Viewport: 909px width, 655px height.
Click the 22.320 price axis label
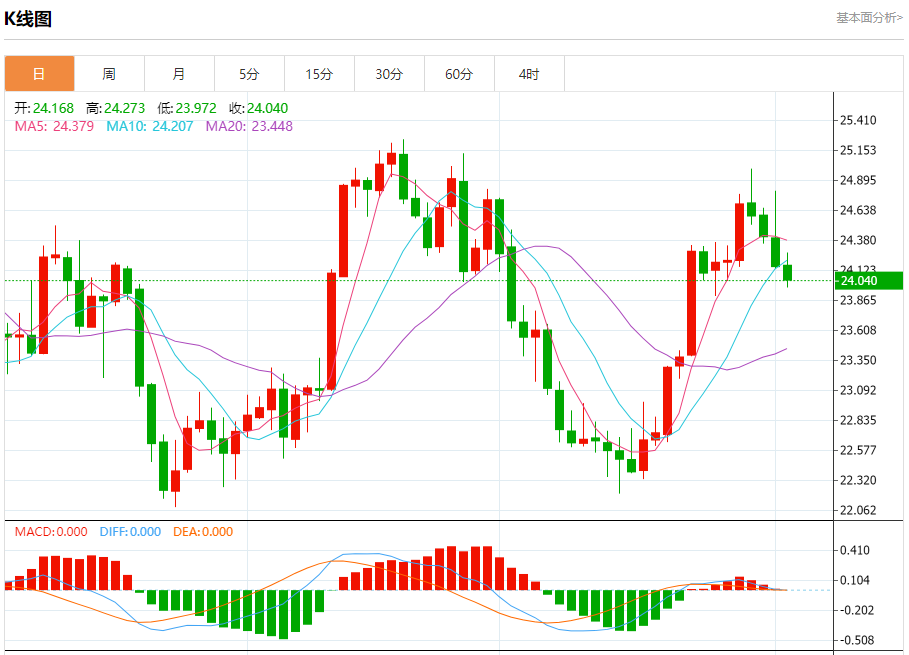(858, 480)
